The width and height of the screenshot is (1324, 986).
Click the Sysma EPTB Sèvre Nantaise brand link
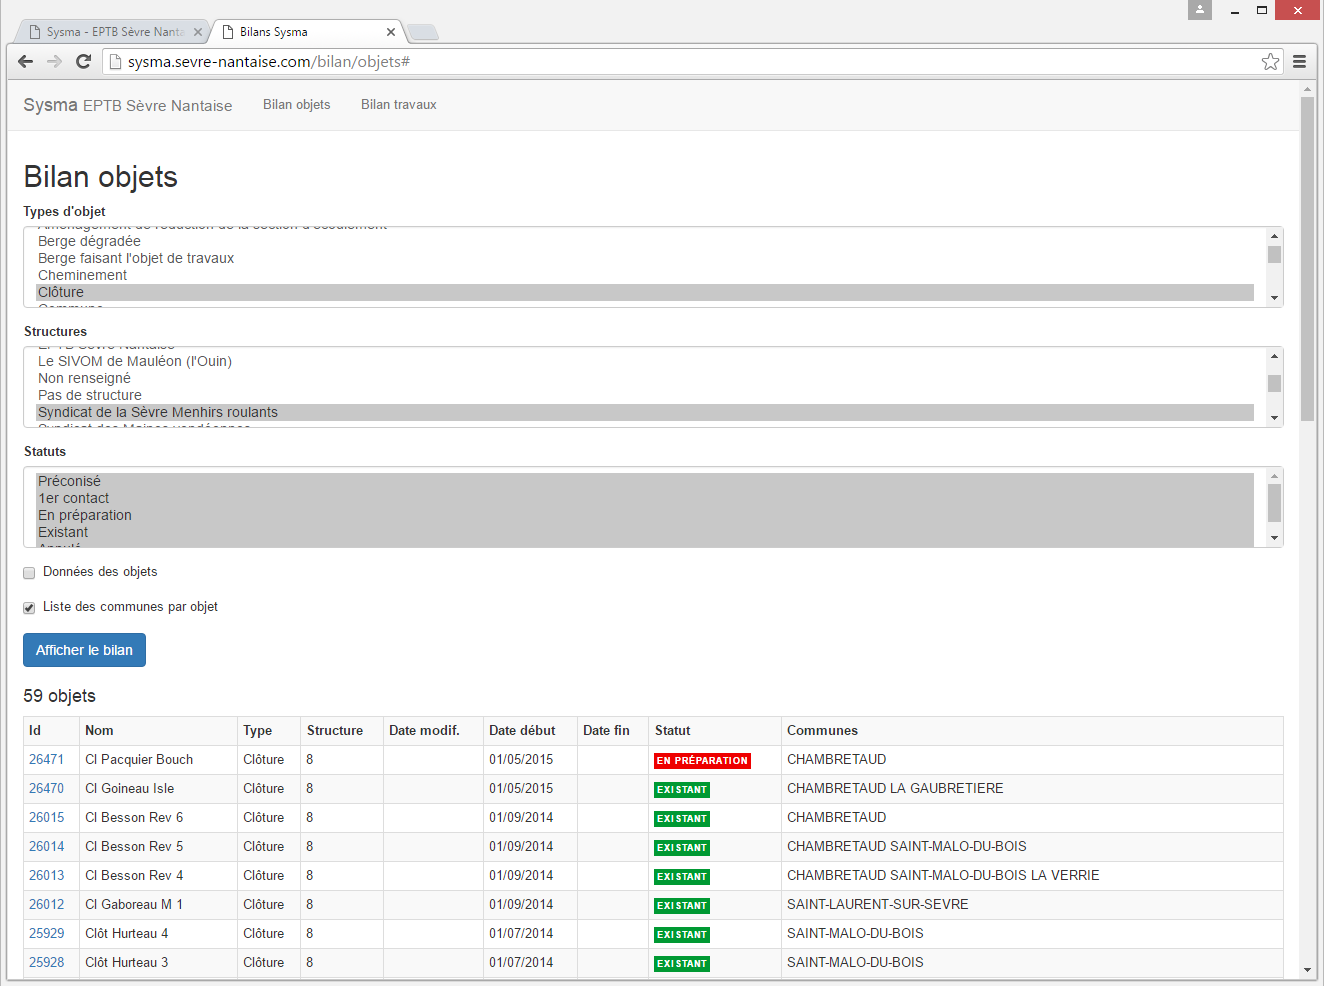point(128,105)
